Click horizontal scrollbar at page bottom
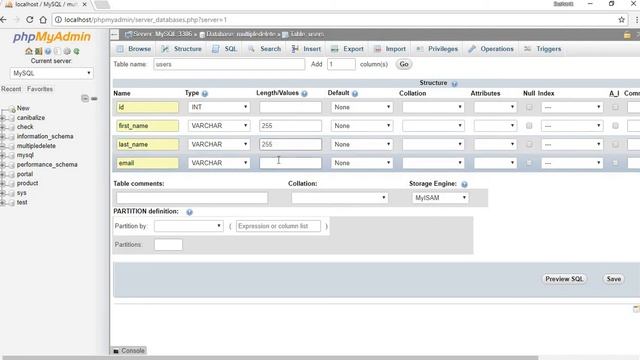This screenshot has height=360, width=640. click(x=269, y=358)
